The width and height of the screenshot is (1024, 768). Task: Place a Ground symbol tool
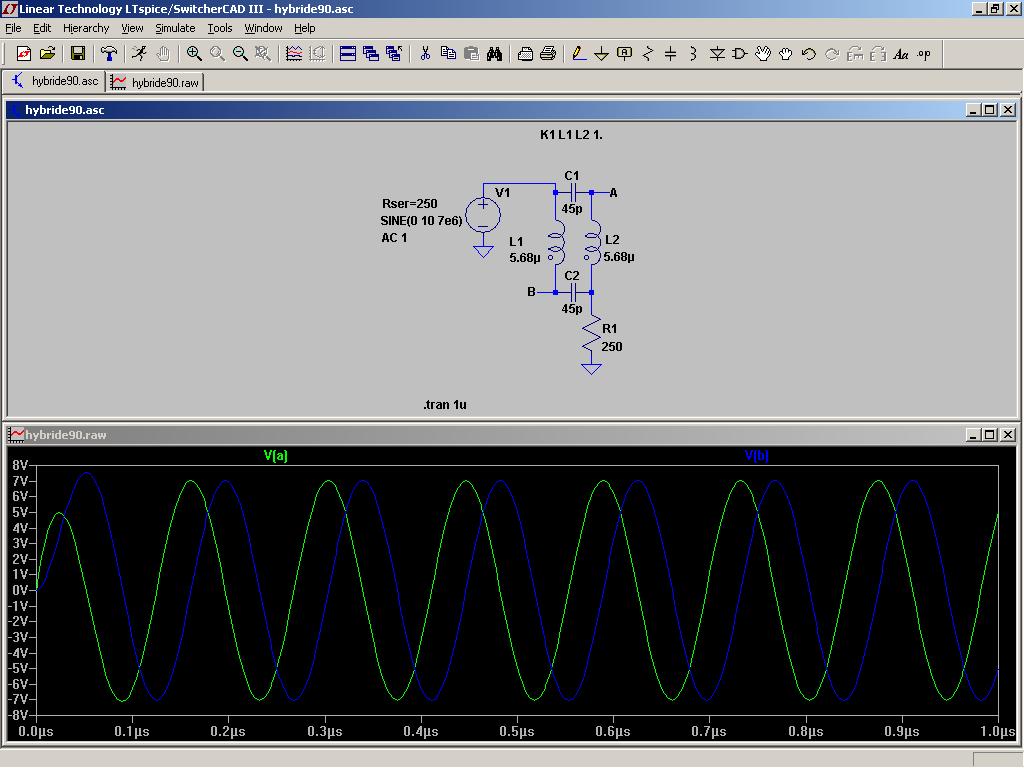602,54
